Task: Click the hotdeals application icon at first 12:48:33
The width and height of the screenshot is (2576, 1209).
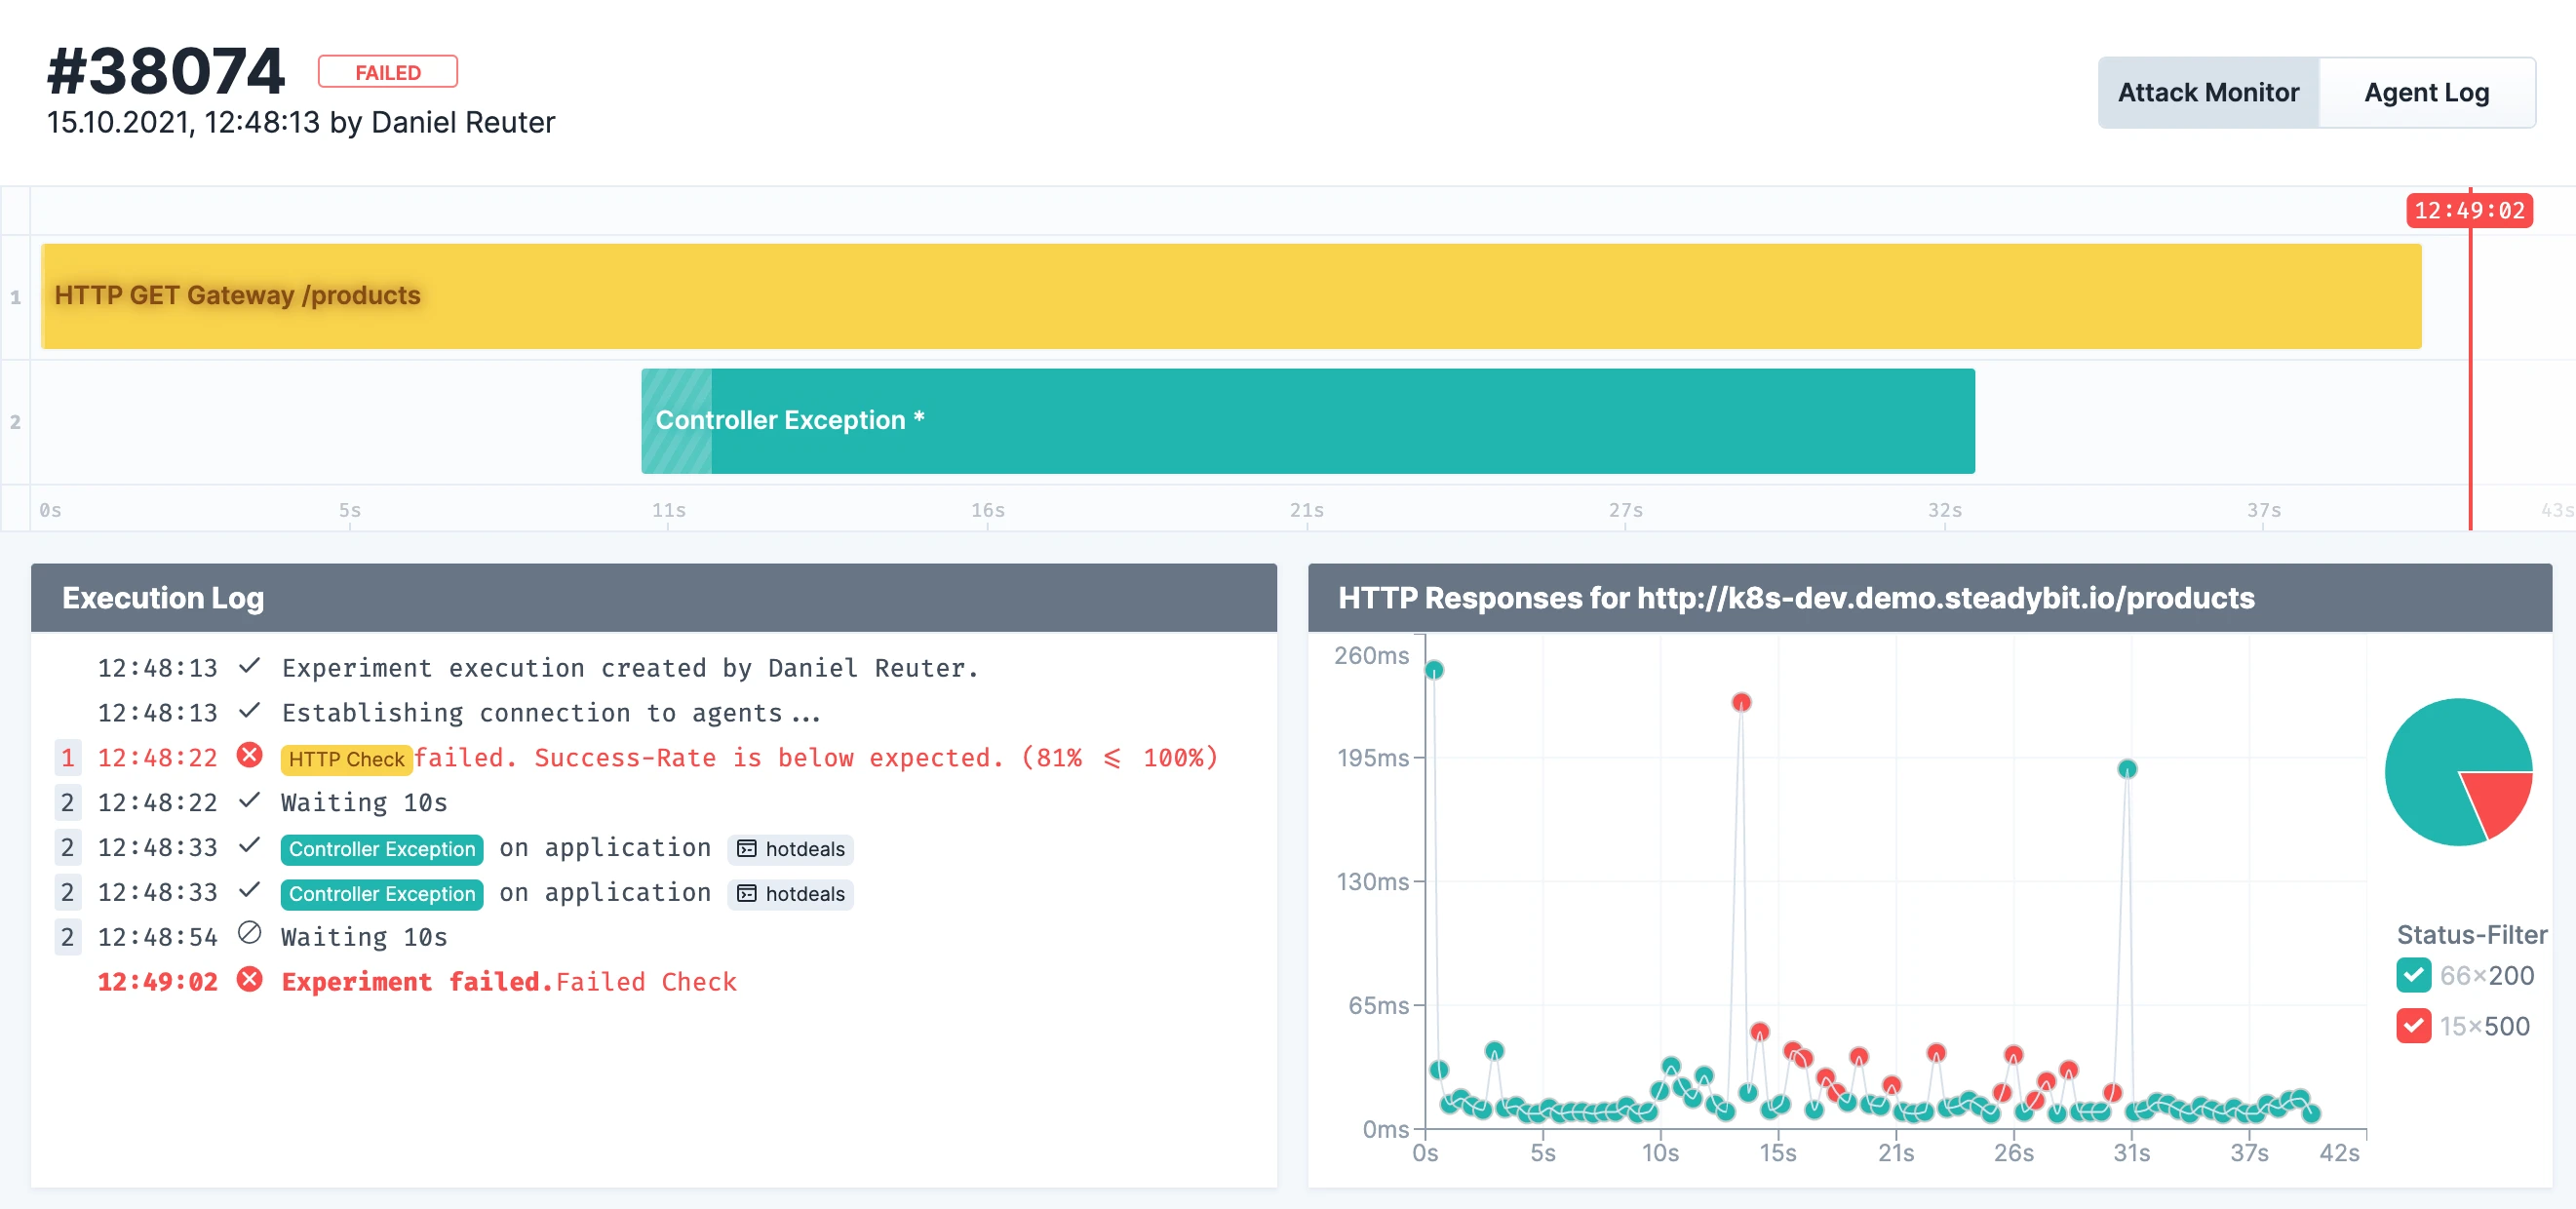Action: tap(746, 849)
